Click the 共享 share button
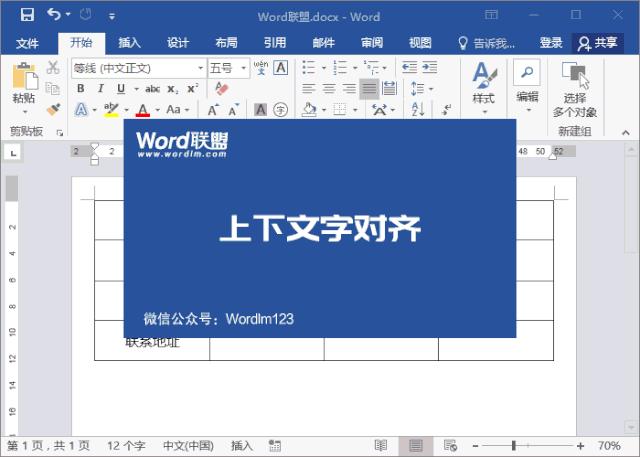The height and width of the screenshot is (457, 640). pos(598,43)
